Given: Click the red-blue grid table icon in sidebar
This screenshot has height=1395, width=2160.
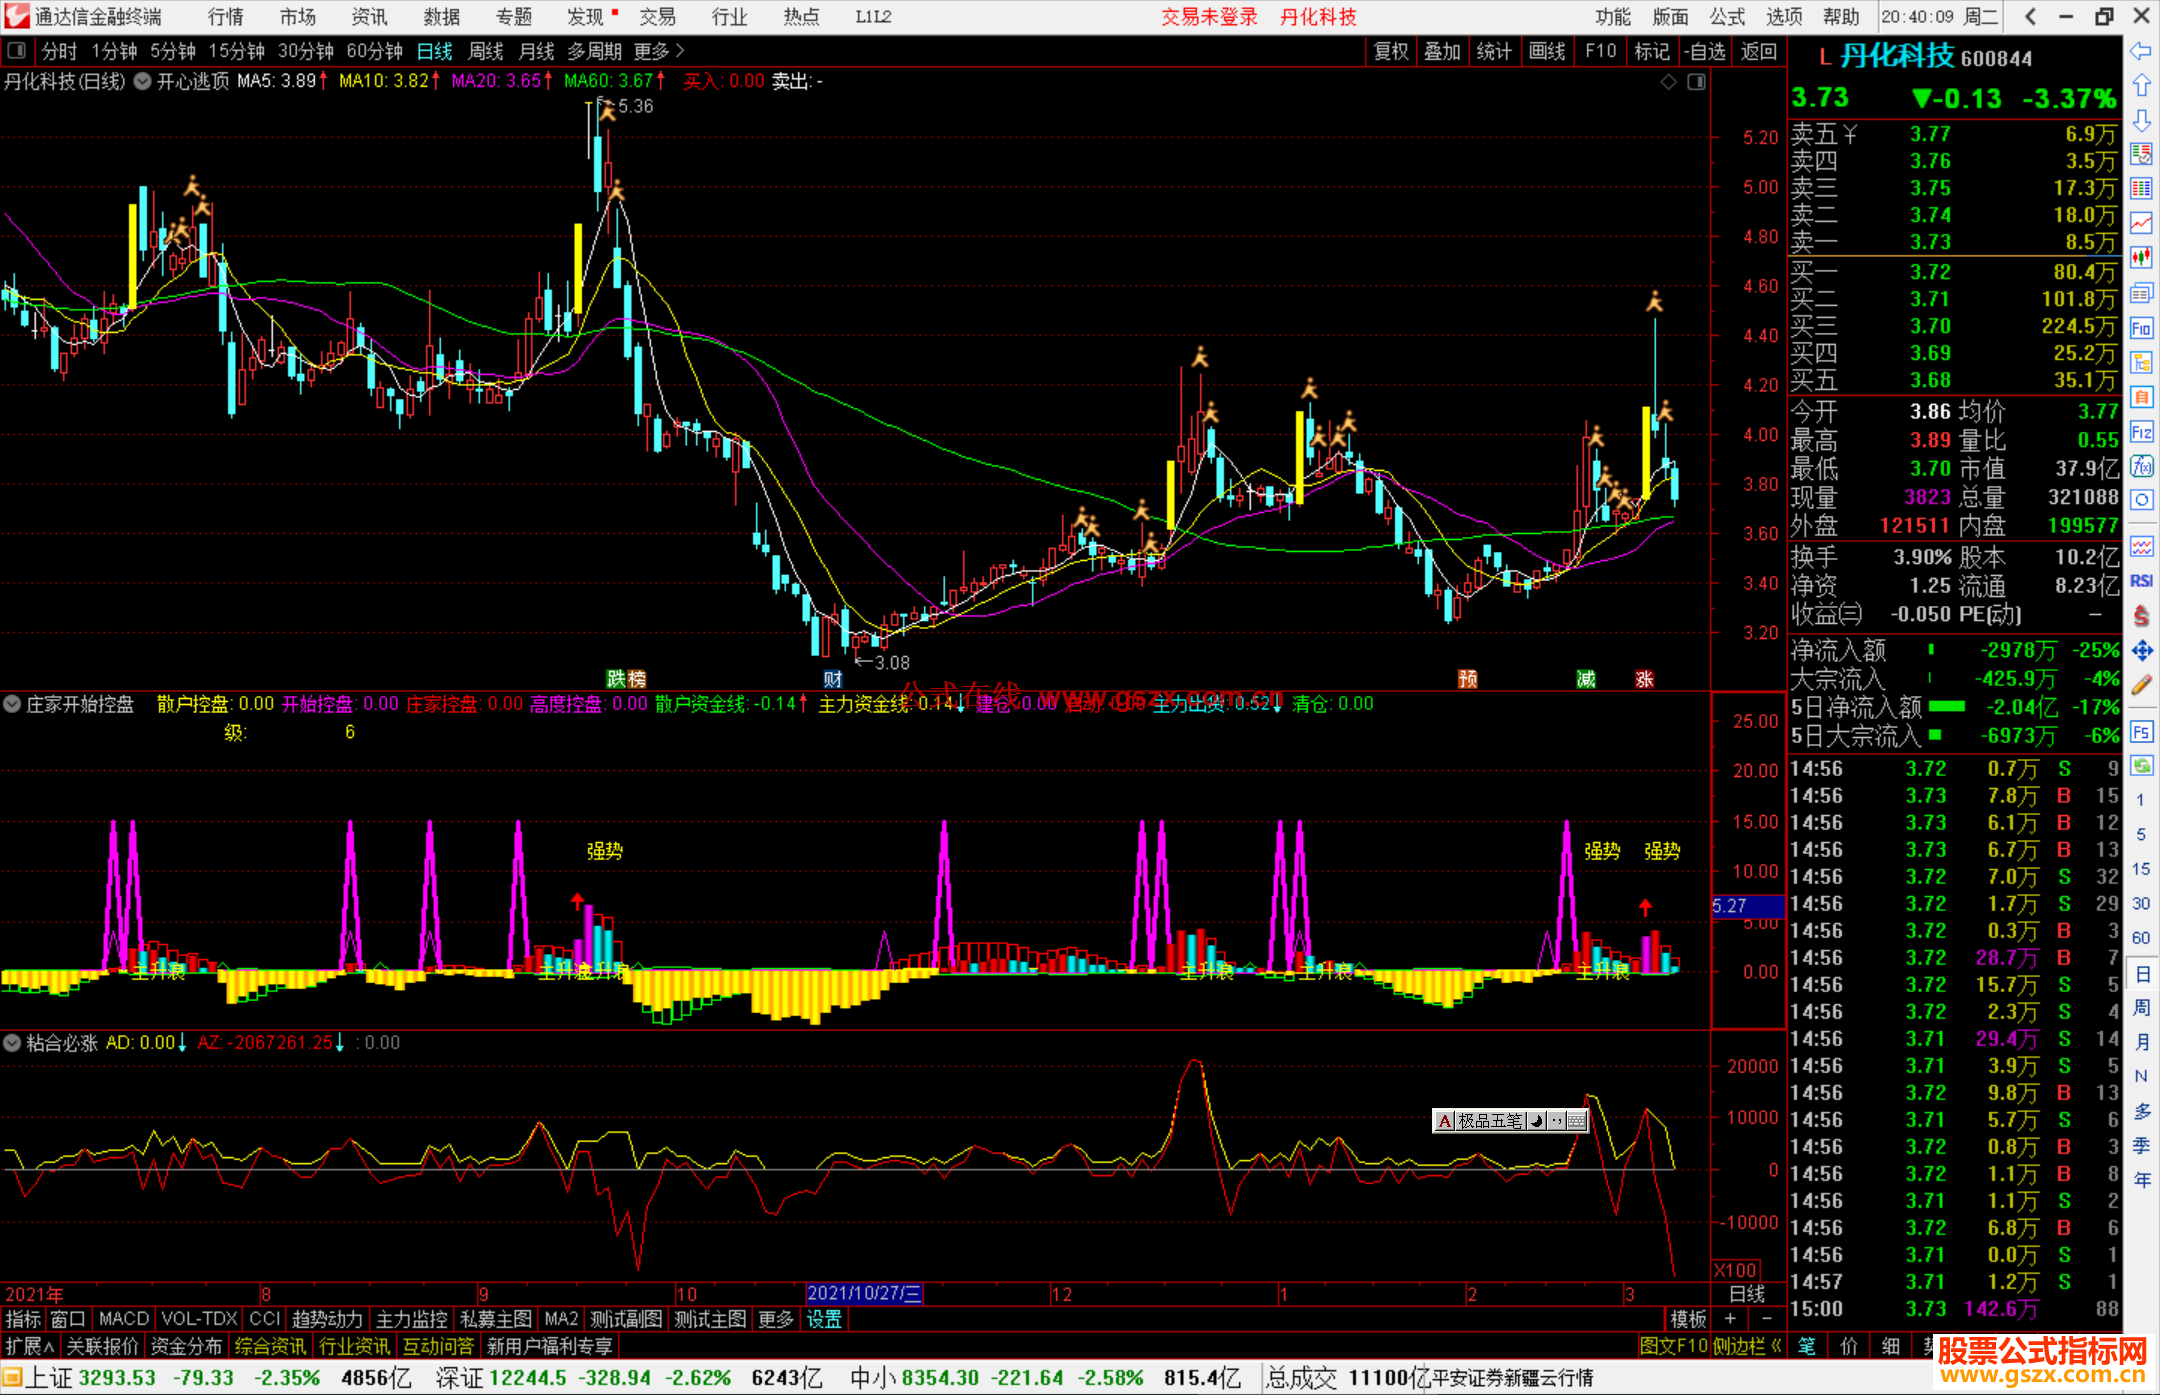Looking at the screenshot, I should tap(2141, 189).
